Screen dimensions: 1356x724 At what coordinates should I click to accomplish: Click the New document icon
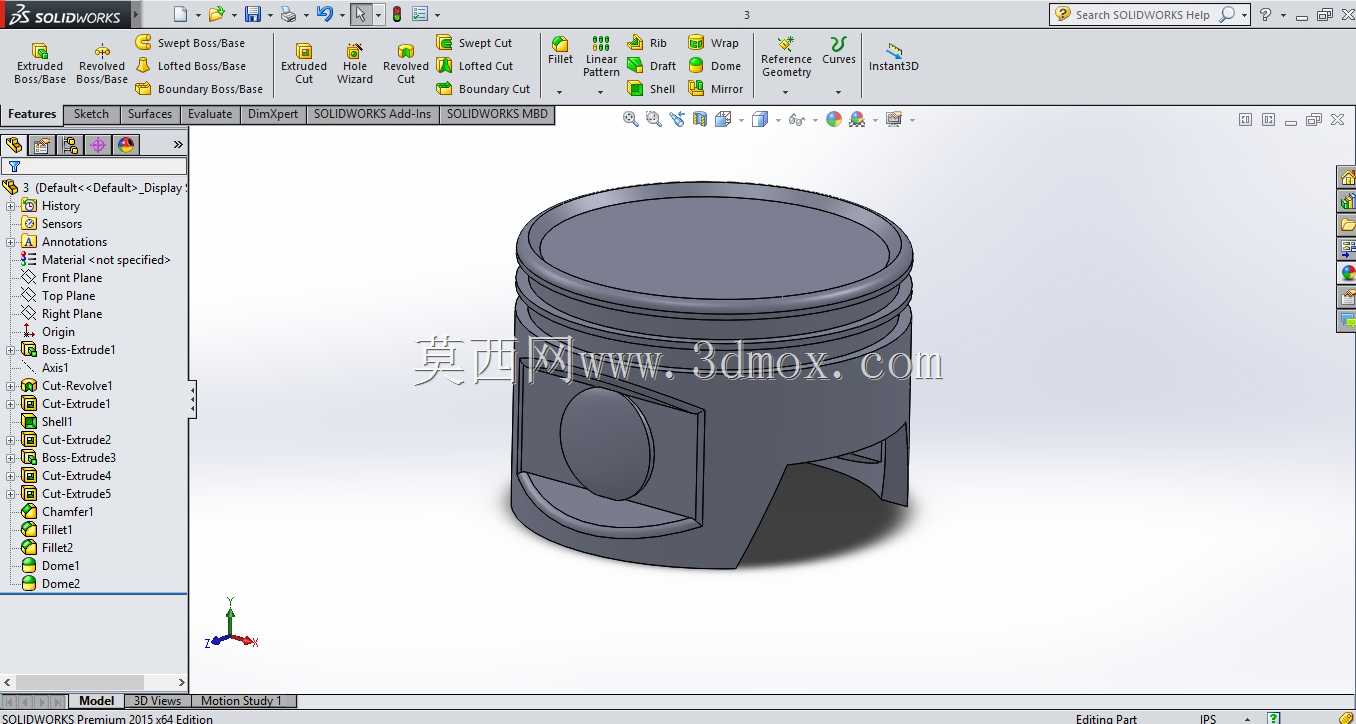[x=180, y=14]
